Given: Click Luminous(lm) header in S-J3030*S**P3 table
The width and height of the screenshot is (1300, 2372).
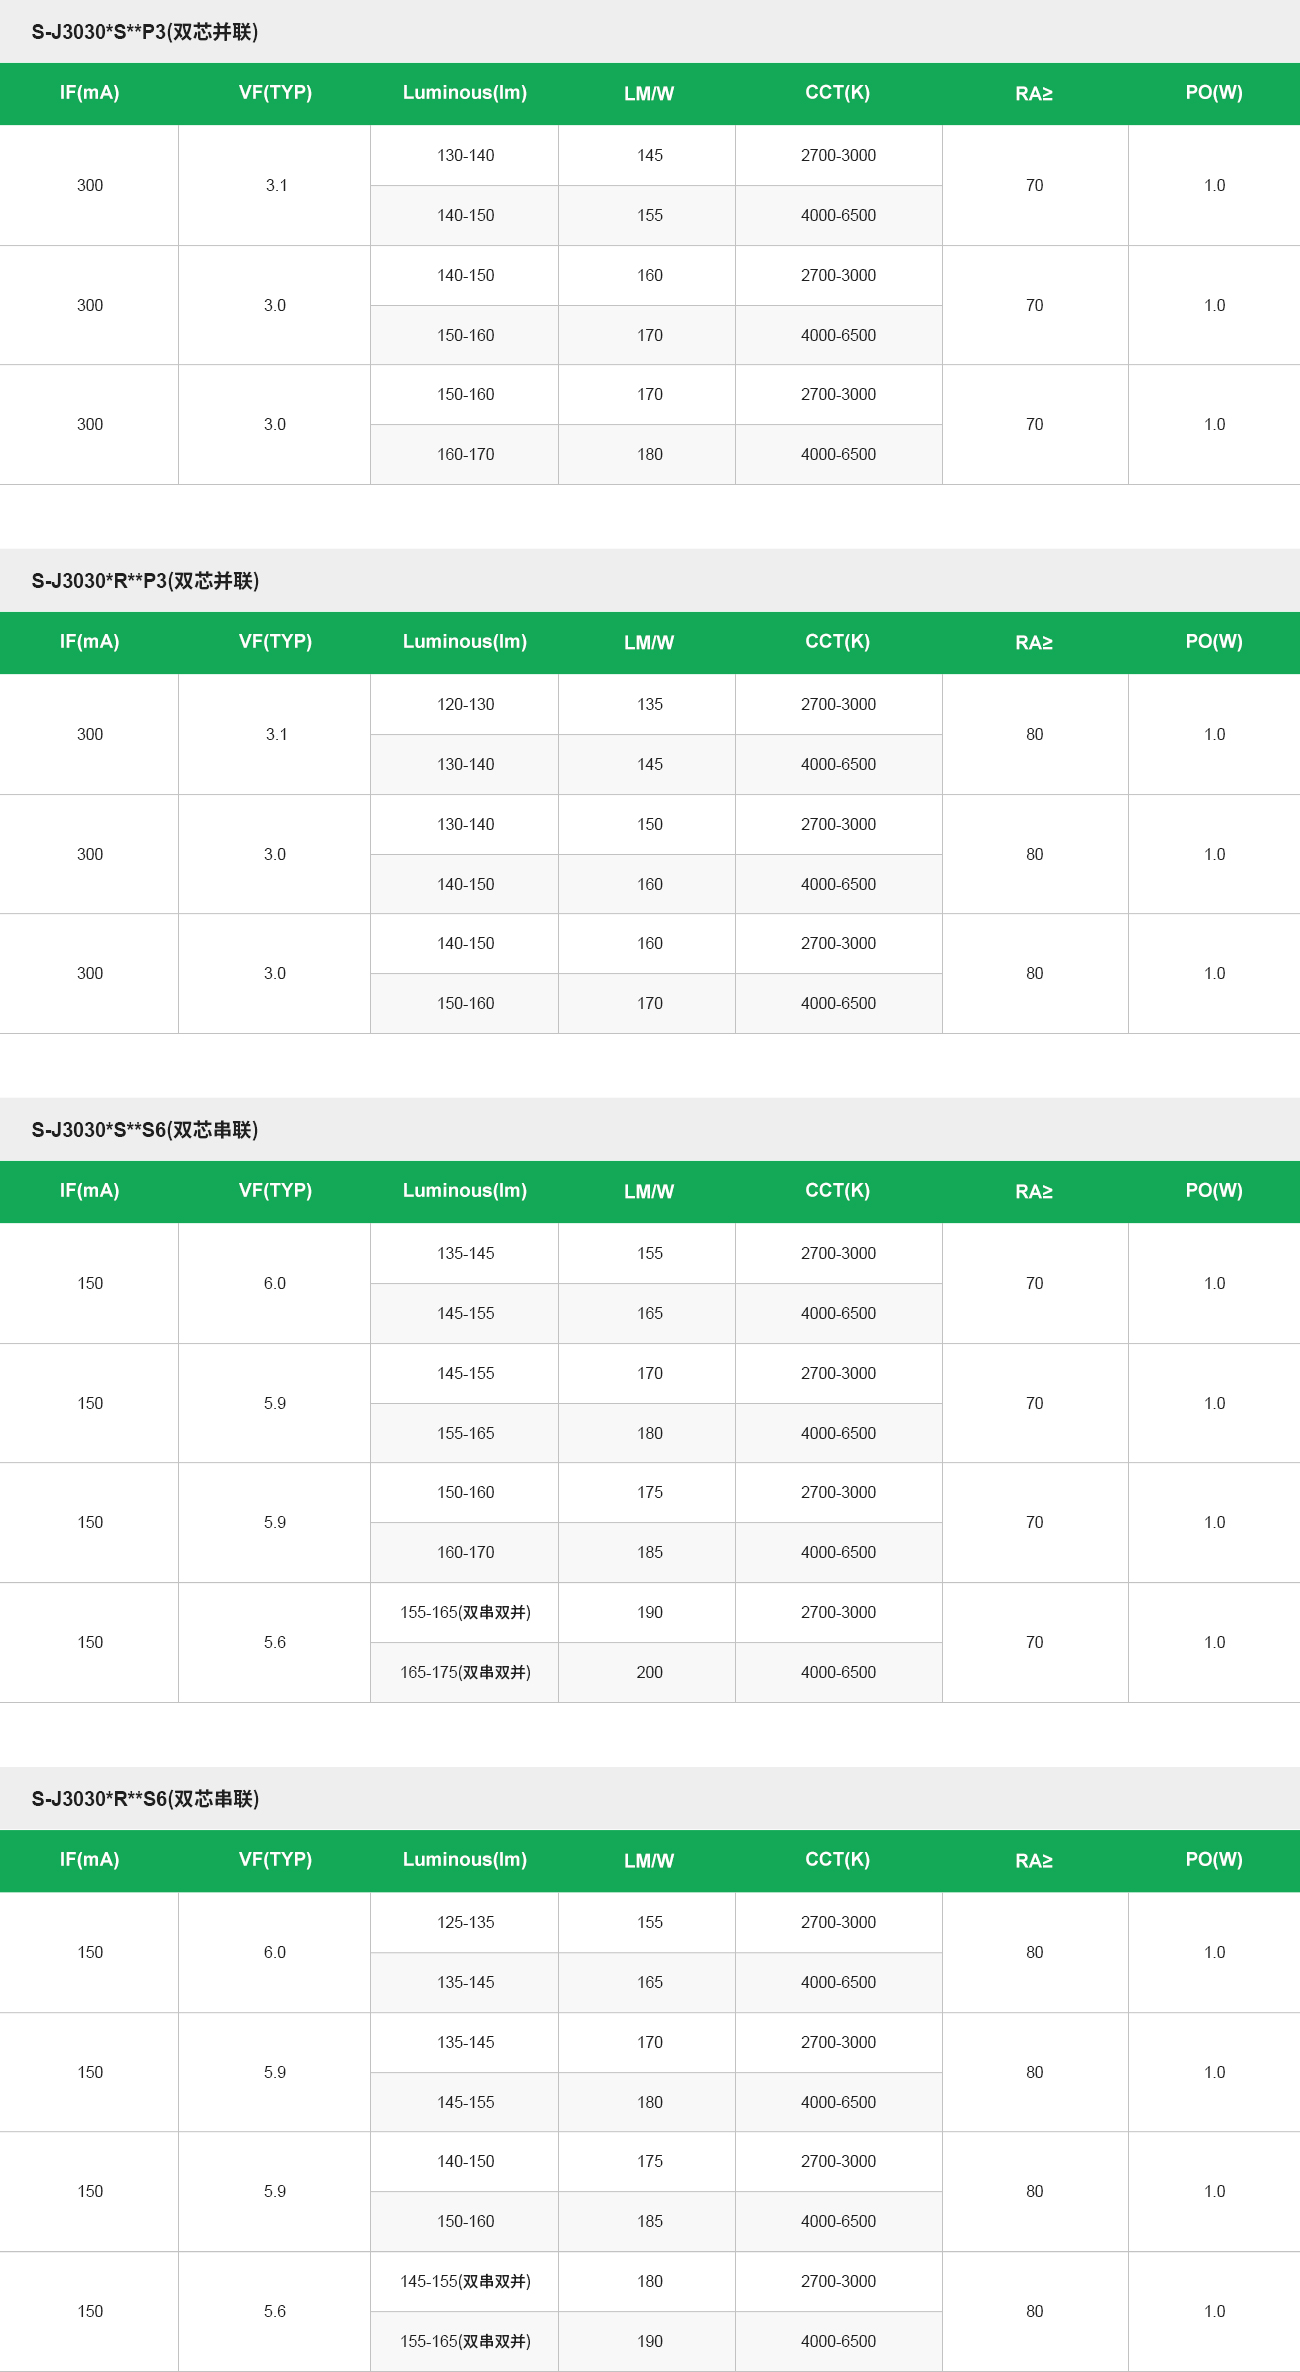Looking at the screenshot, I should (465, 93).
